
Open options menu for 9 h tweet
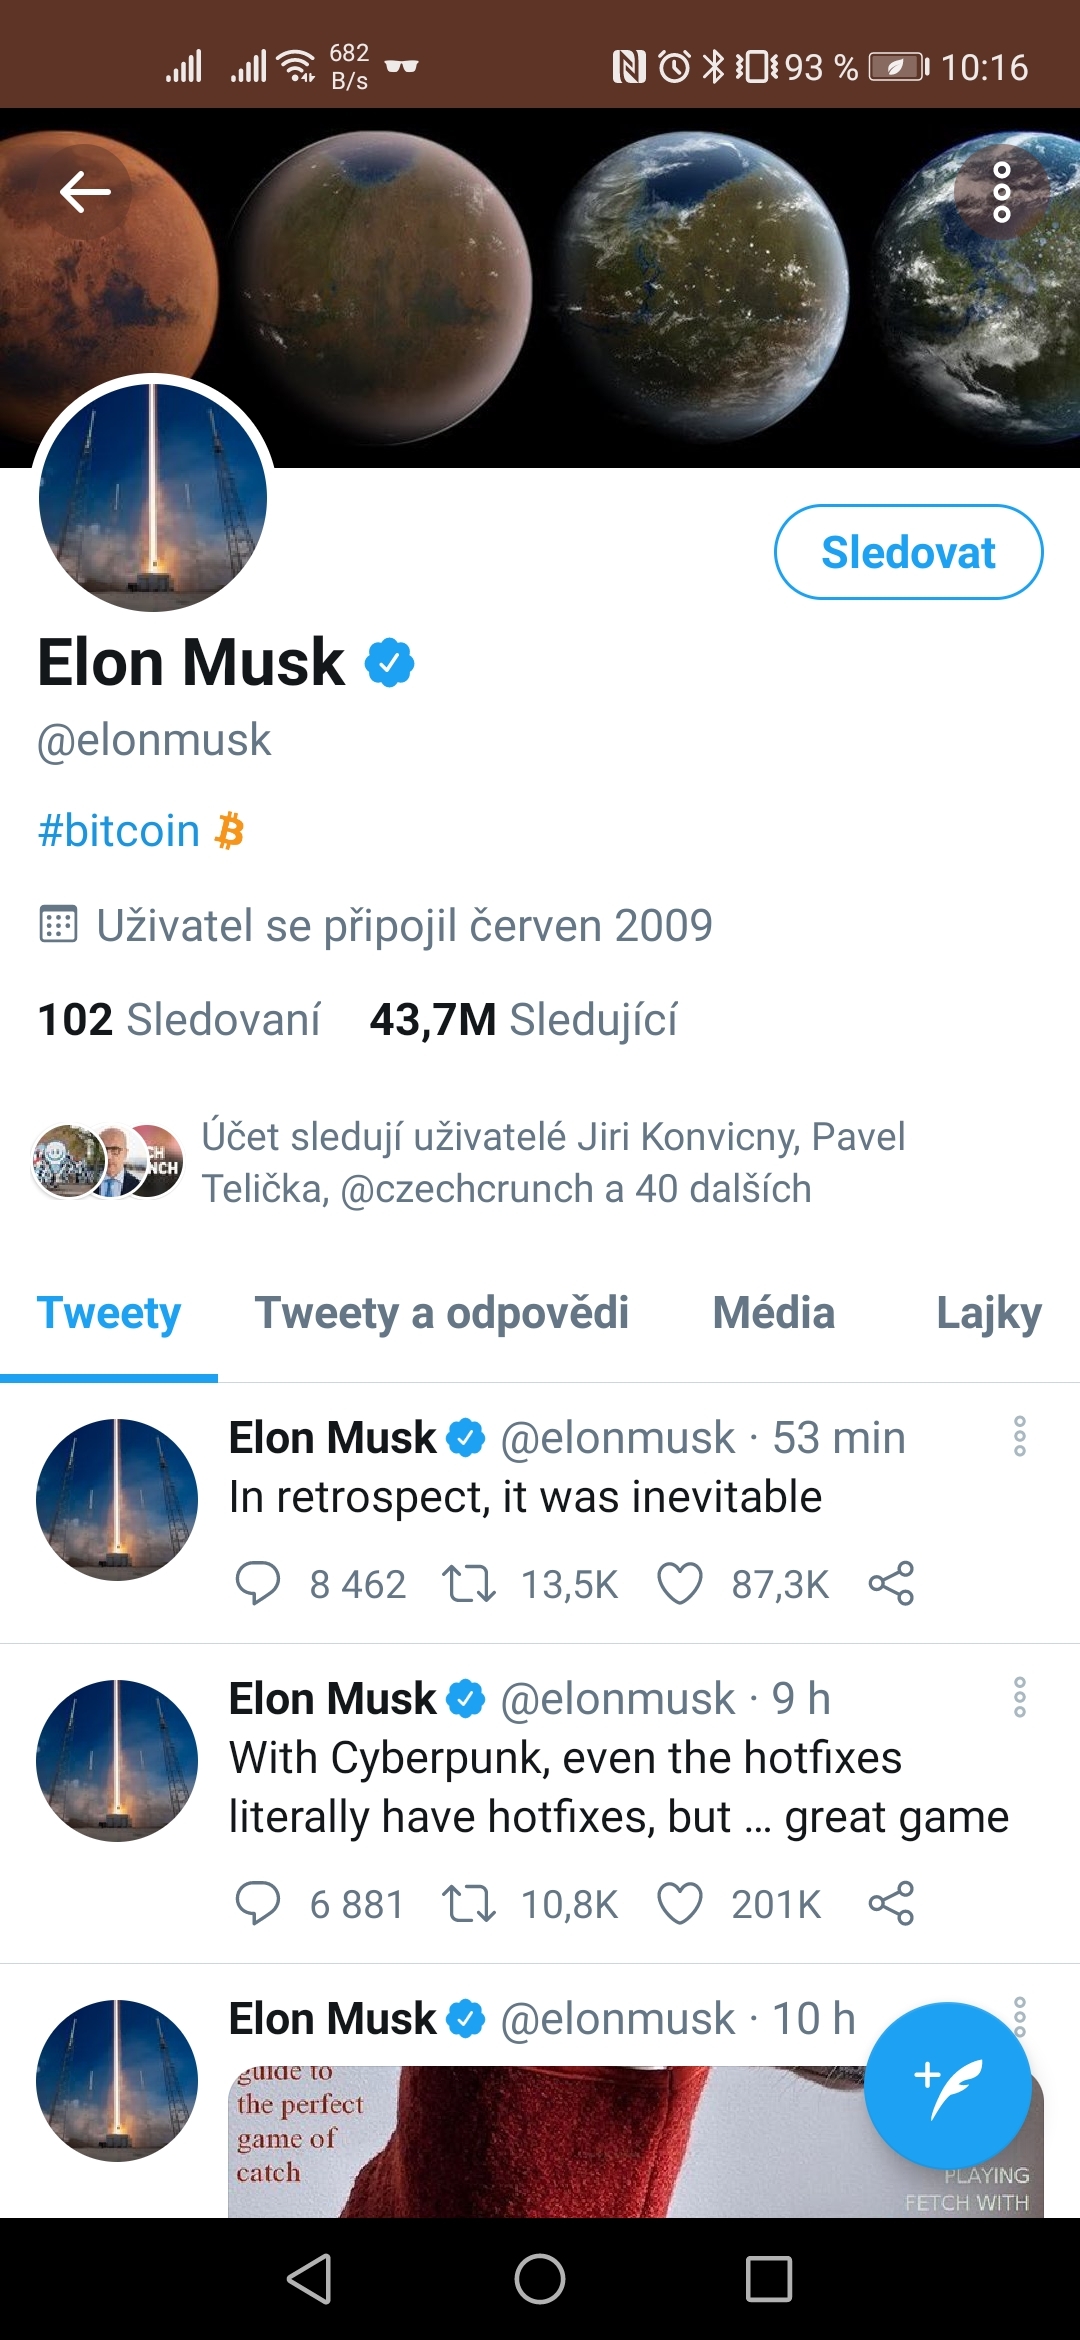coord(1019,1698)
